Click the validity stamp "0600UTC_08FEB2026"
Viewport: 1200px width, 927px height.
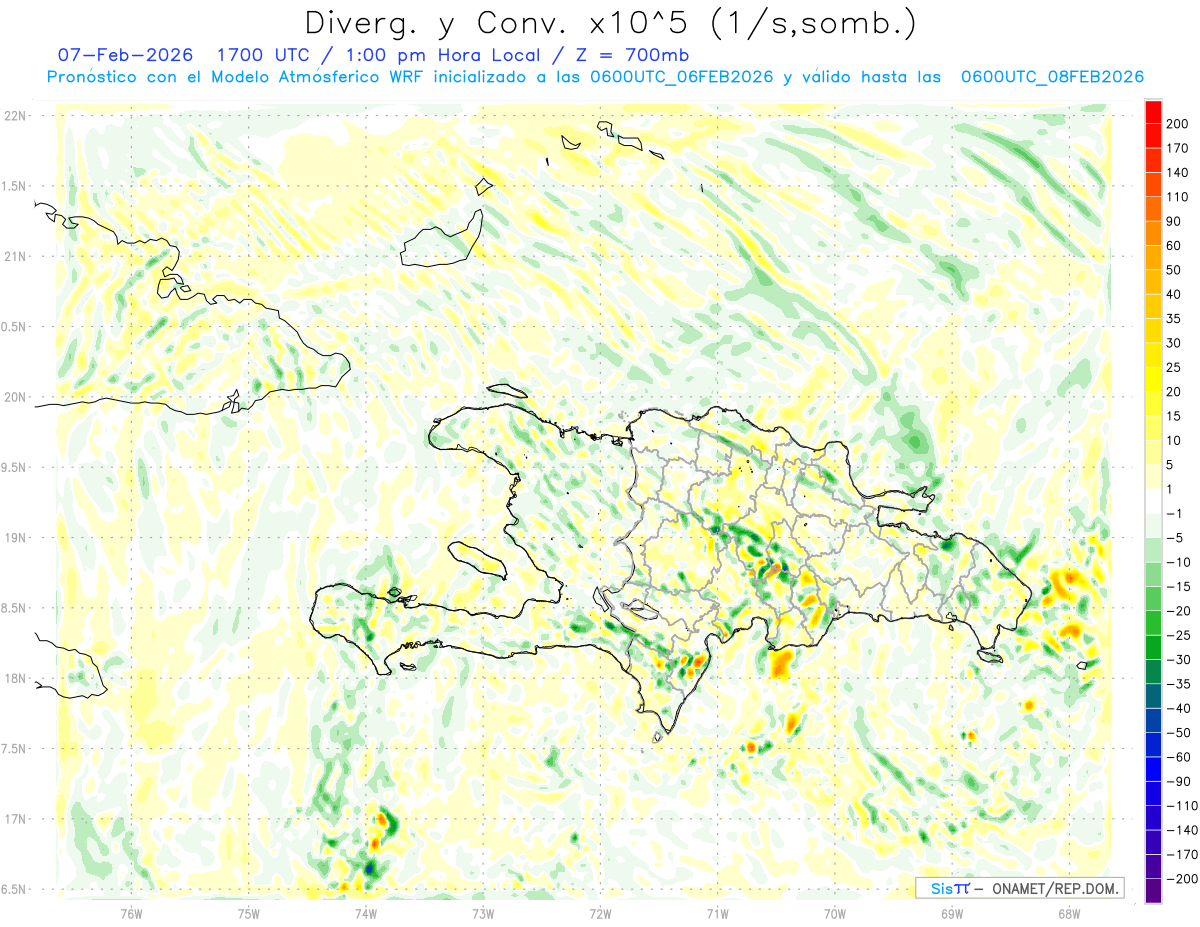tap(1052, 77)
